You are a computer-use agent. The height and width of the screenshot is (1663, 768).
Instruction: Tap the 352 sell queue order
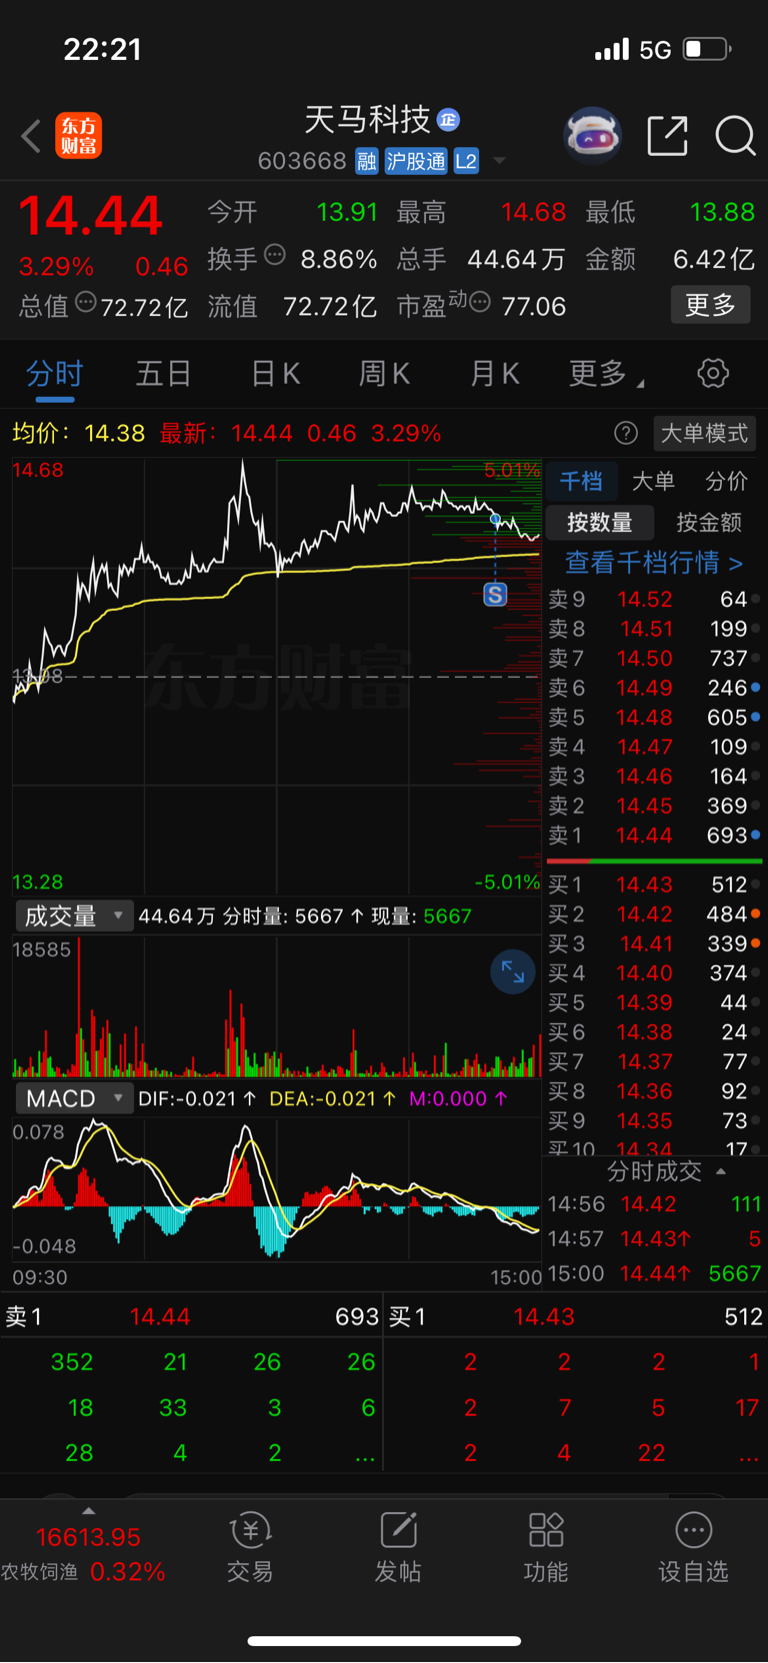(x=72, y=1362)
